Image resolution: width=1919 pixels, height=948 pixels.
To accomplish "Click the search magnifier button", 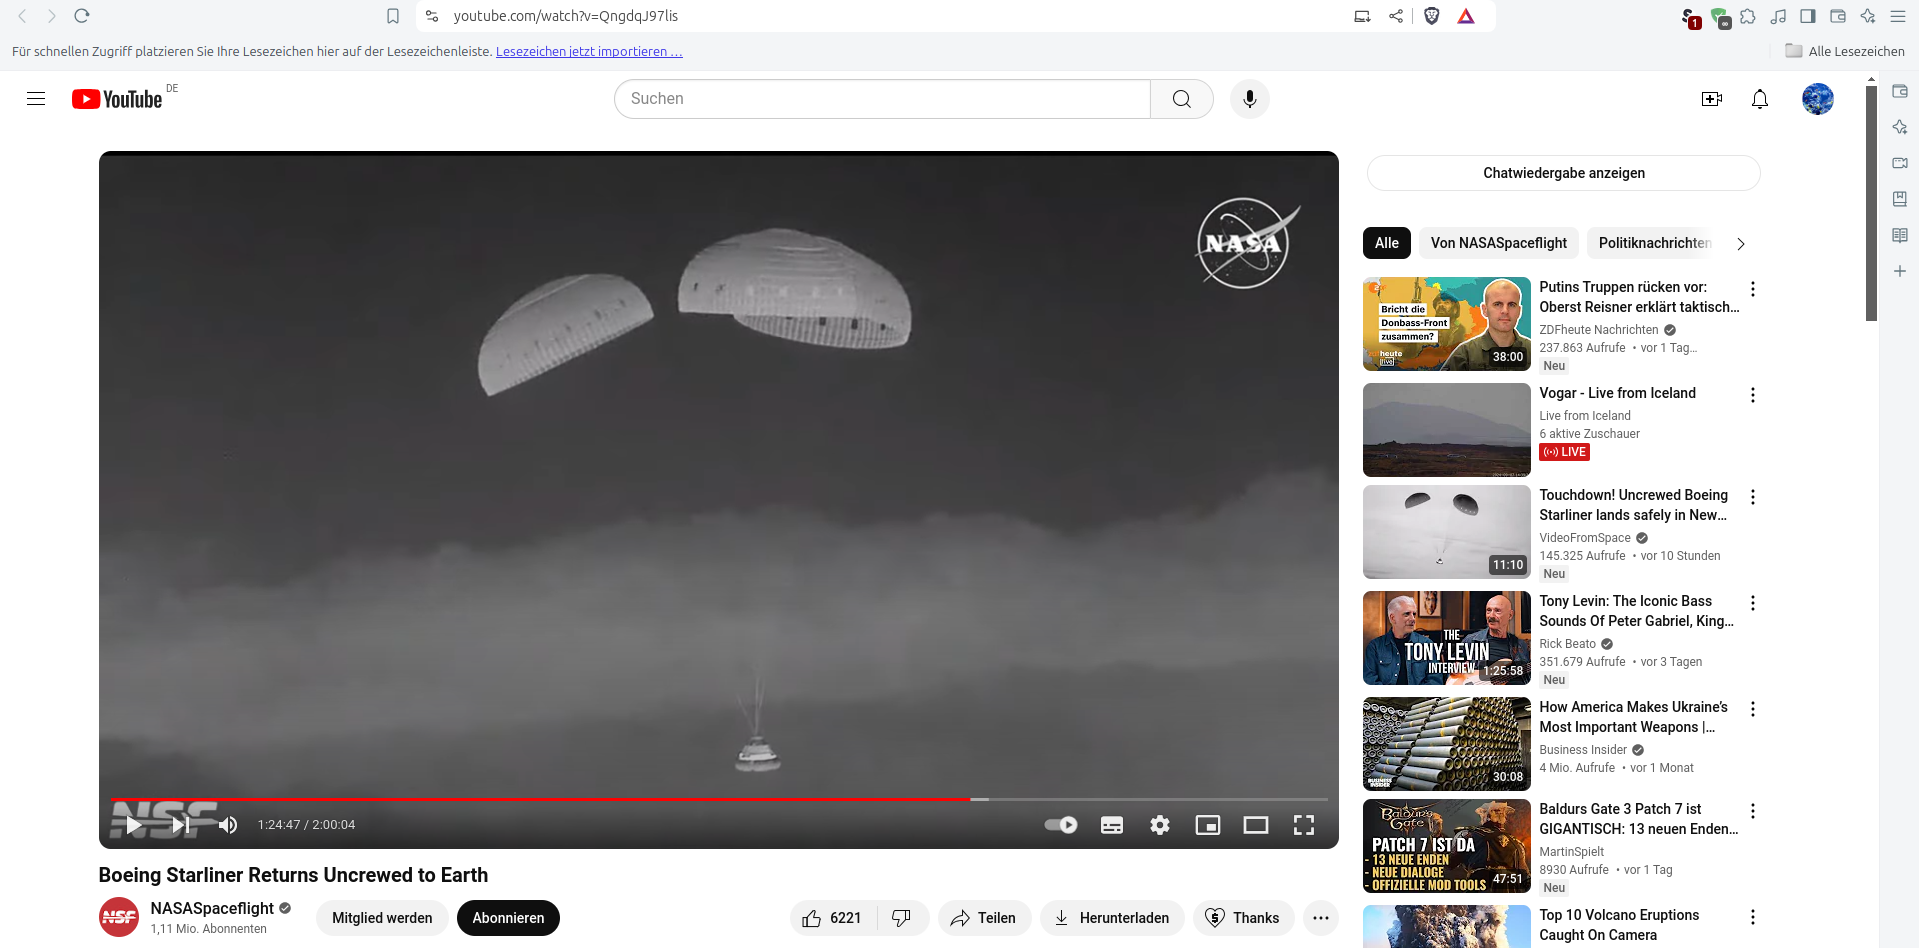I will pyautogui.click(x=1182, y=99).
